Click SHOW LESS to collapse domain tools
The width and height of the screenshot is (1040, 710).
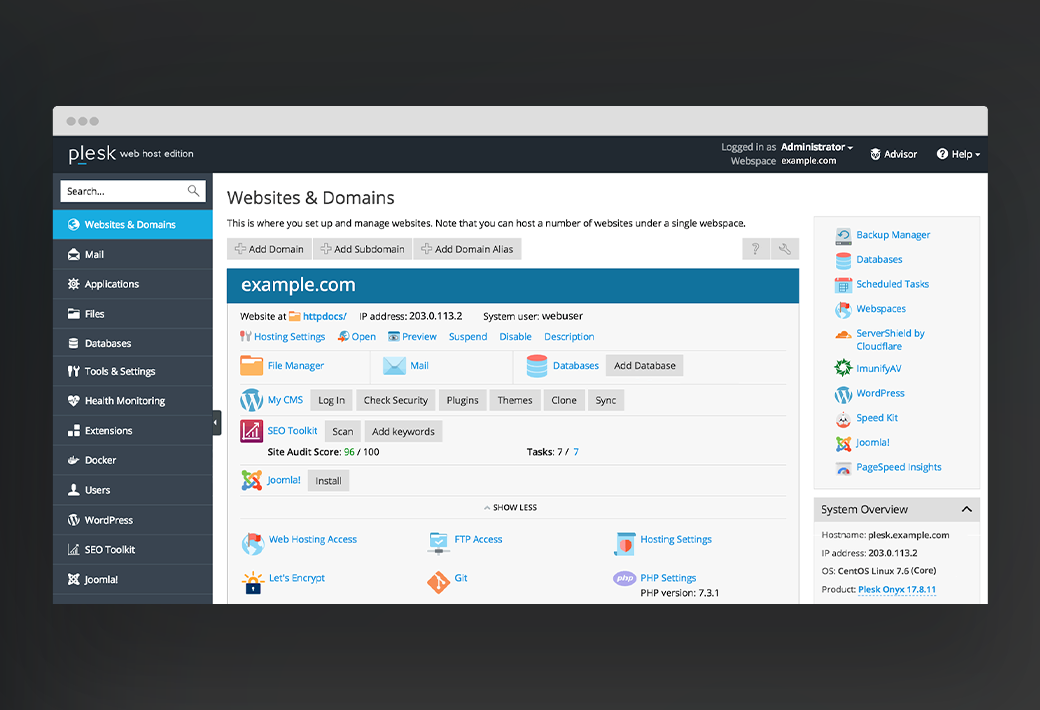pos(511,508)
